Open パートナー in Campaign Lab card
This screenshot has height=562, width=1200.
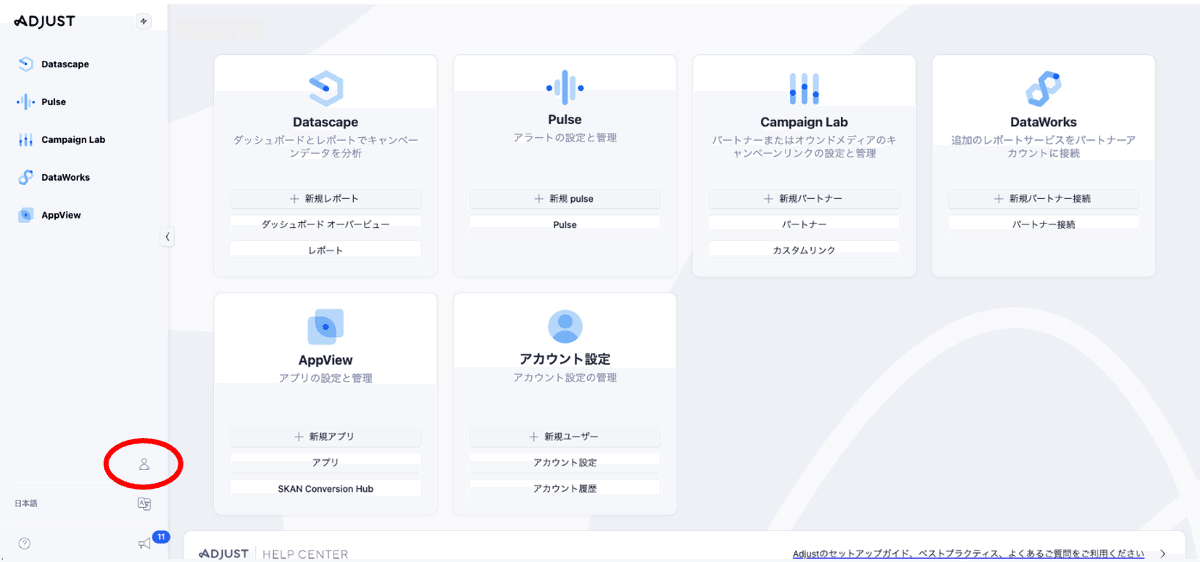coord(804,225)
